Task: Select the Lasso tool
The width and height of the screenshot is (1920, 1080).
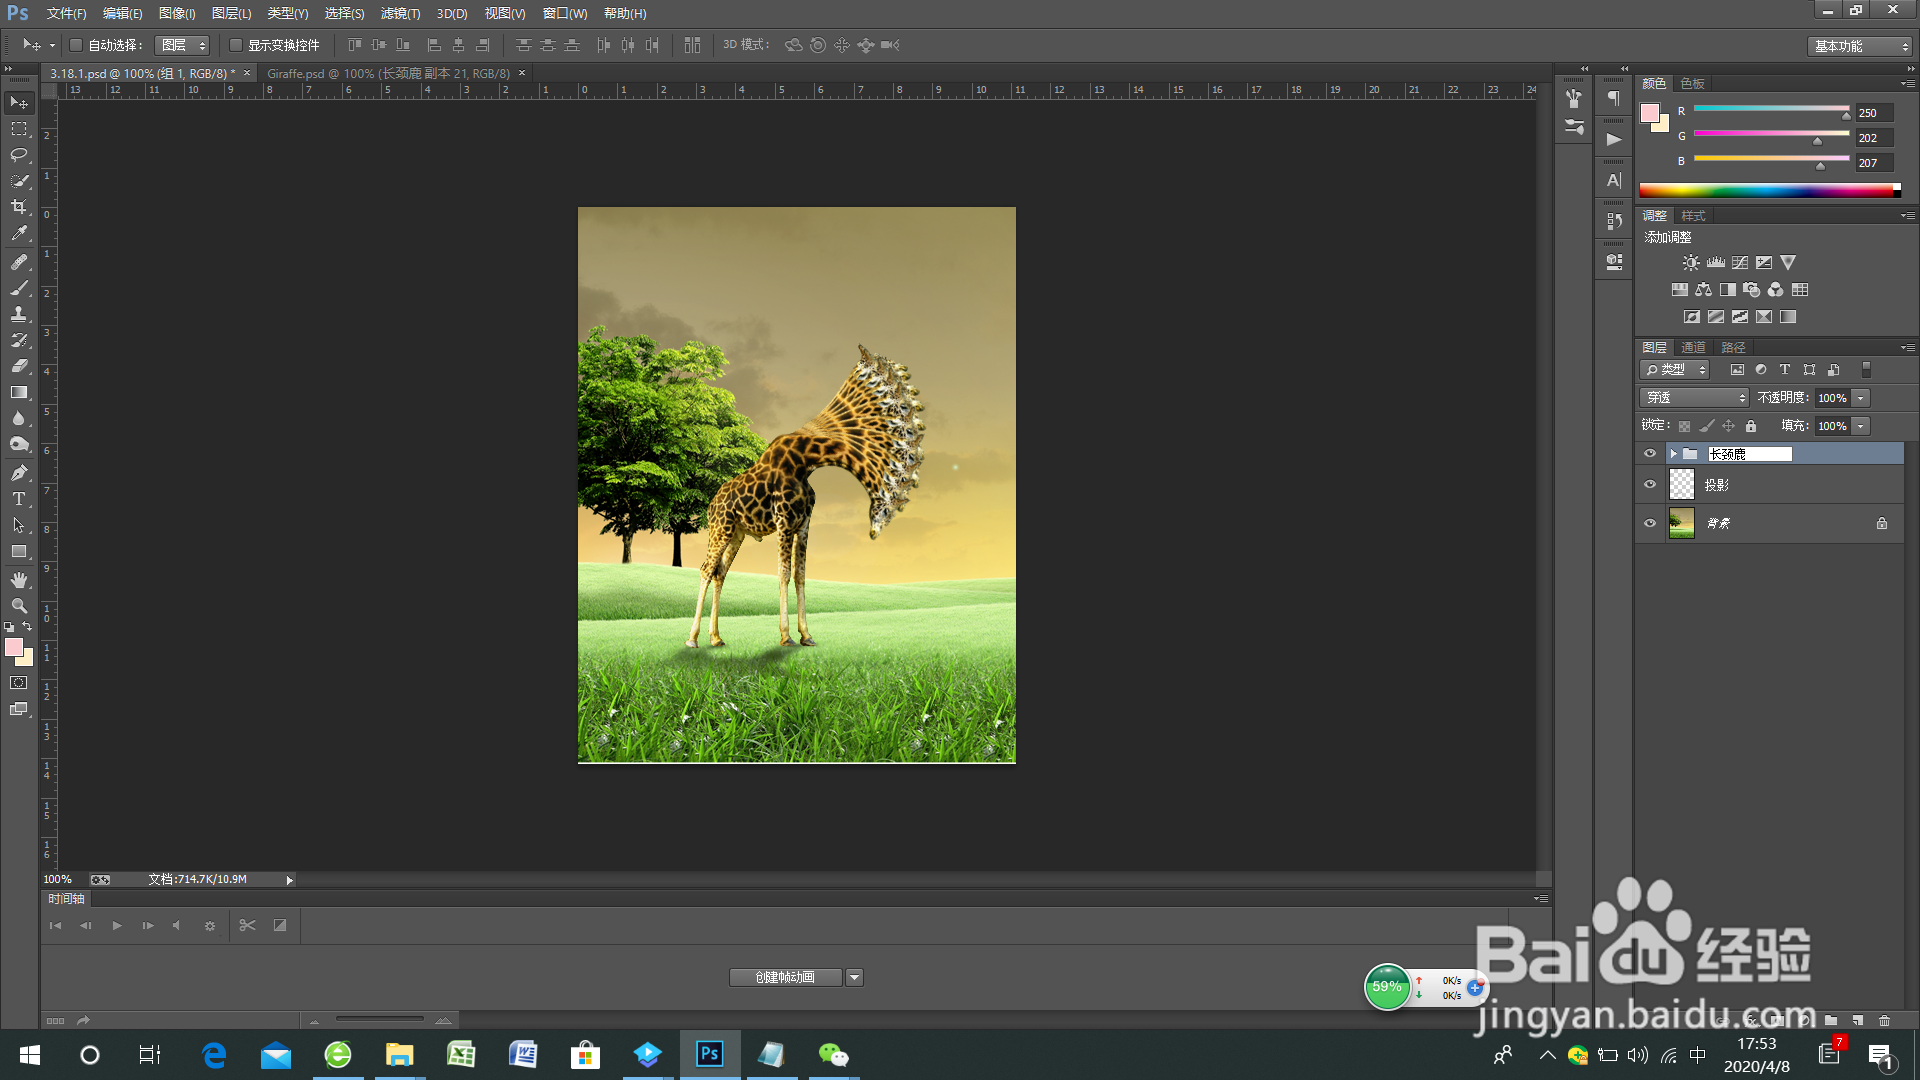Action: (19, 155)
